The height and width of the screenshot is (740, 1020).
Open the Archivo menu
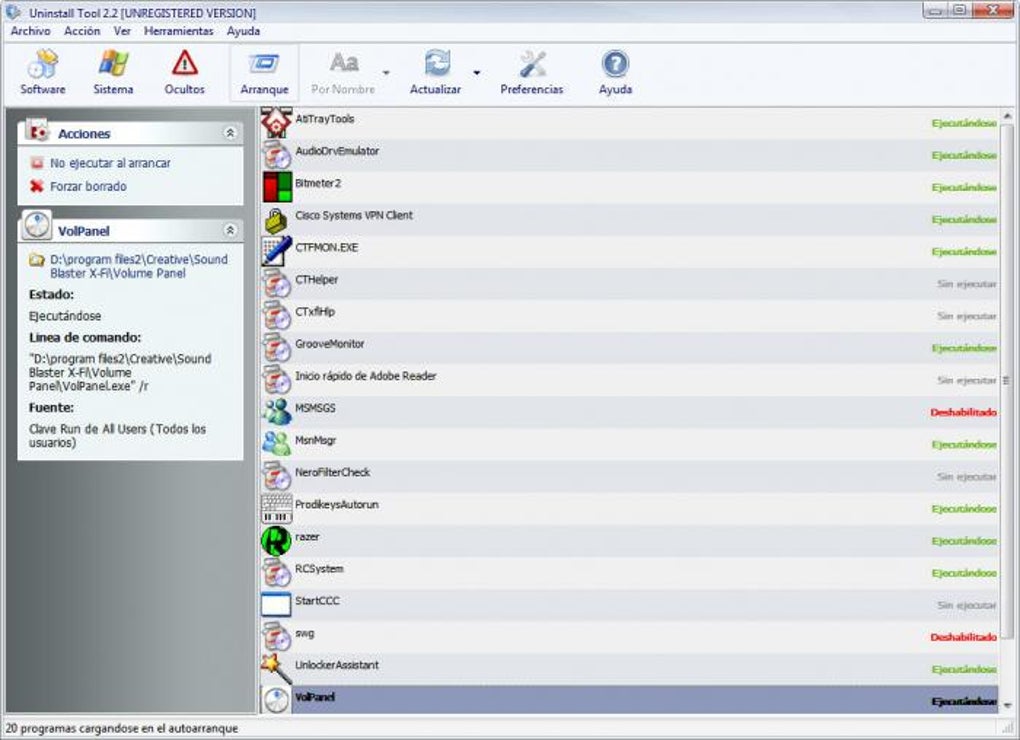(x=31, y=31)
